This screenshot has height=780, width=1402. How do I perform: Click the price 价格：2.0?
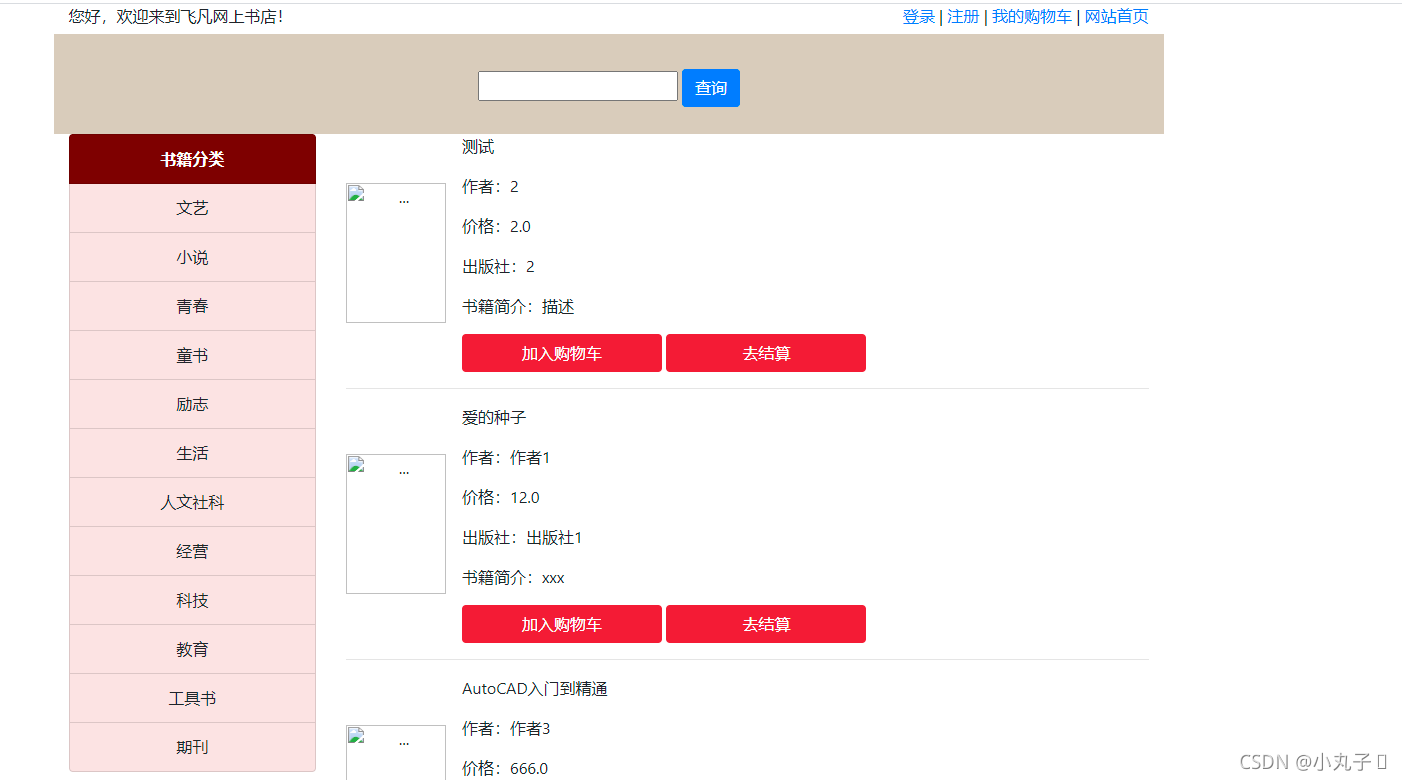point(496,227)
